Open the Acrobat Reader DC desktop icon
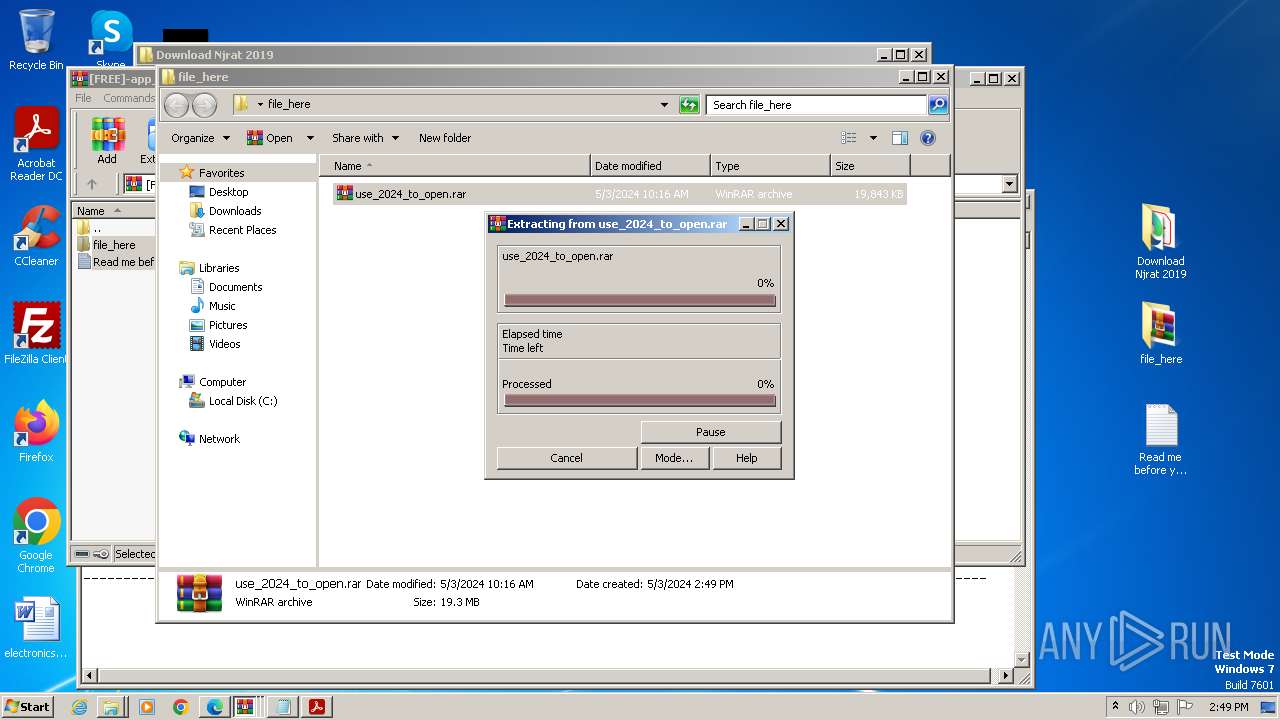 coord(36,145)
